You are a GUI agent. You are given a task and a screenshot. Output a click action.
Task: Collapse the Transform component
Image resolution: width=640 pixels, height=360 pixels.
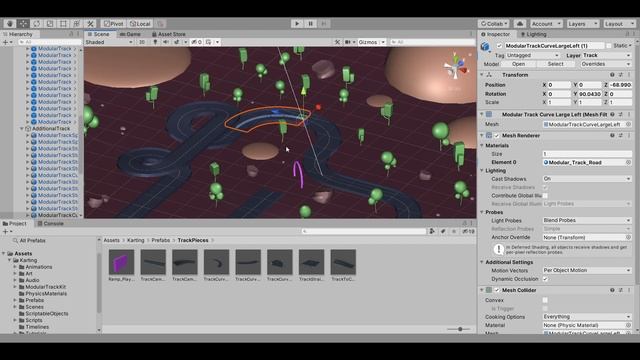[x=482, y=75]
